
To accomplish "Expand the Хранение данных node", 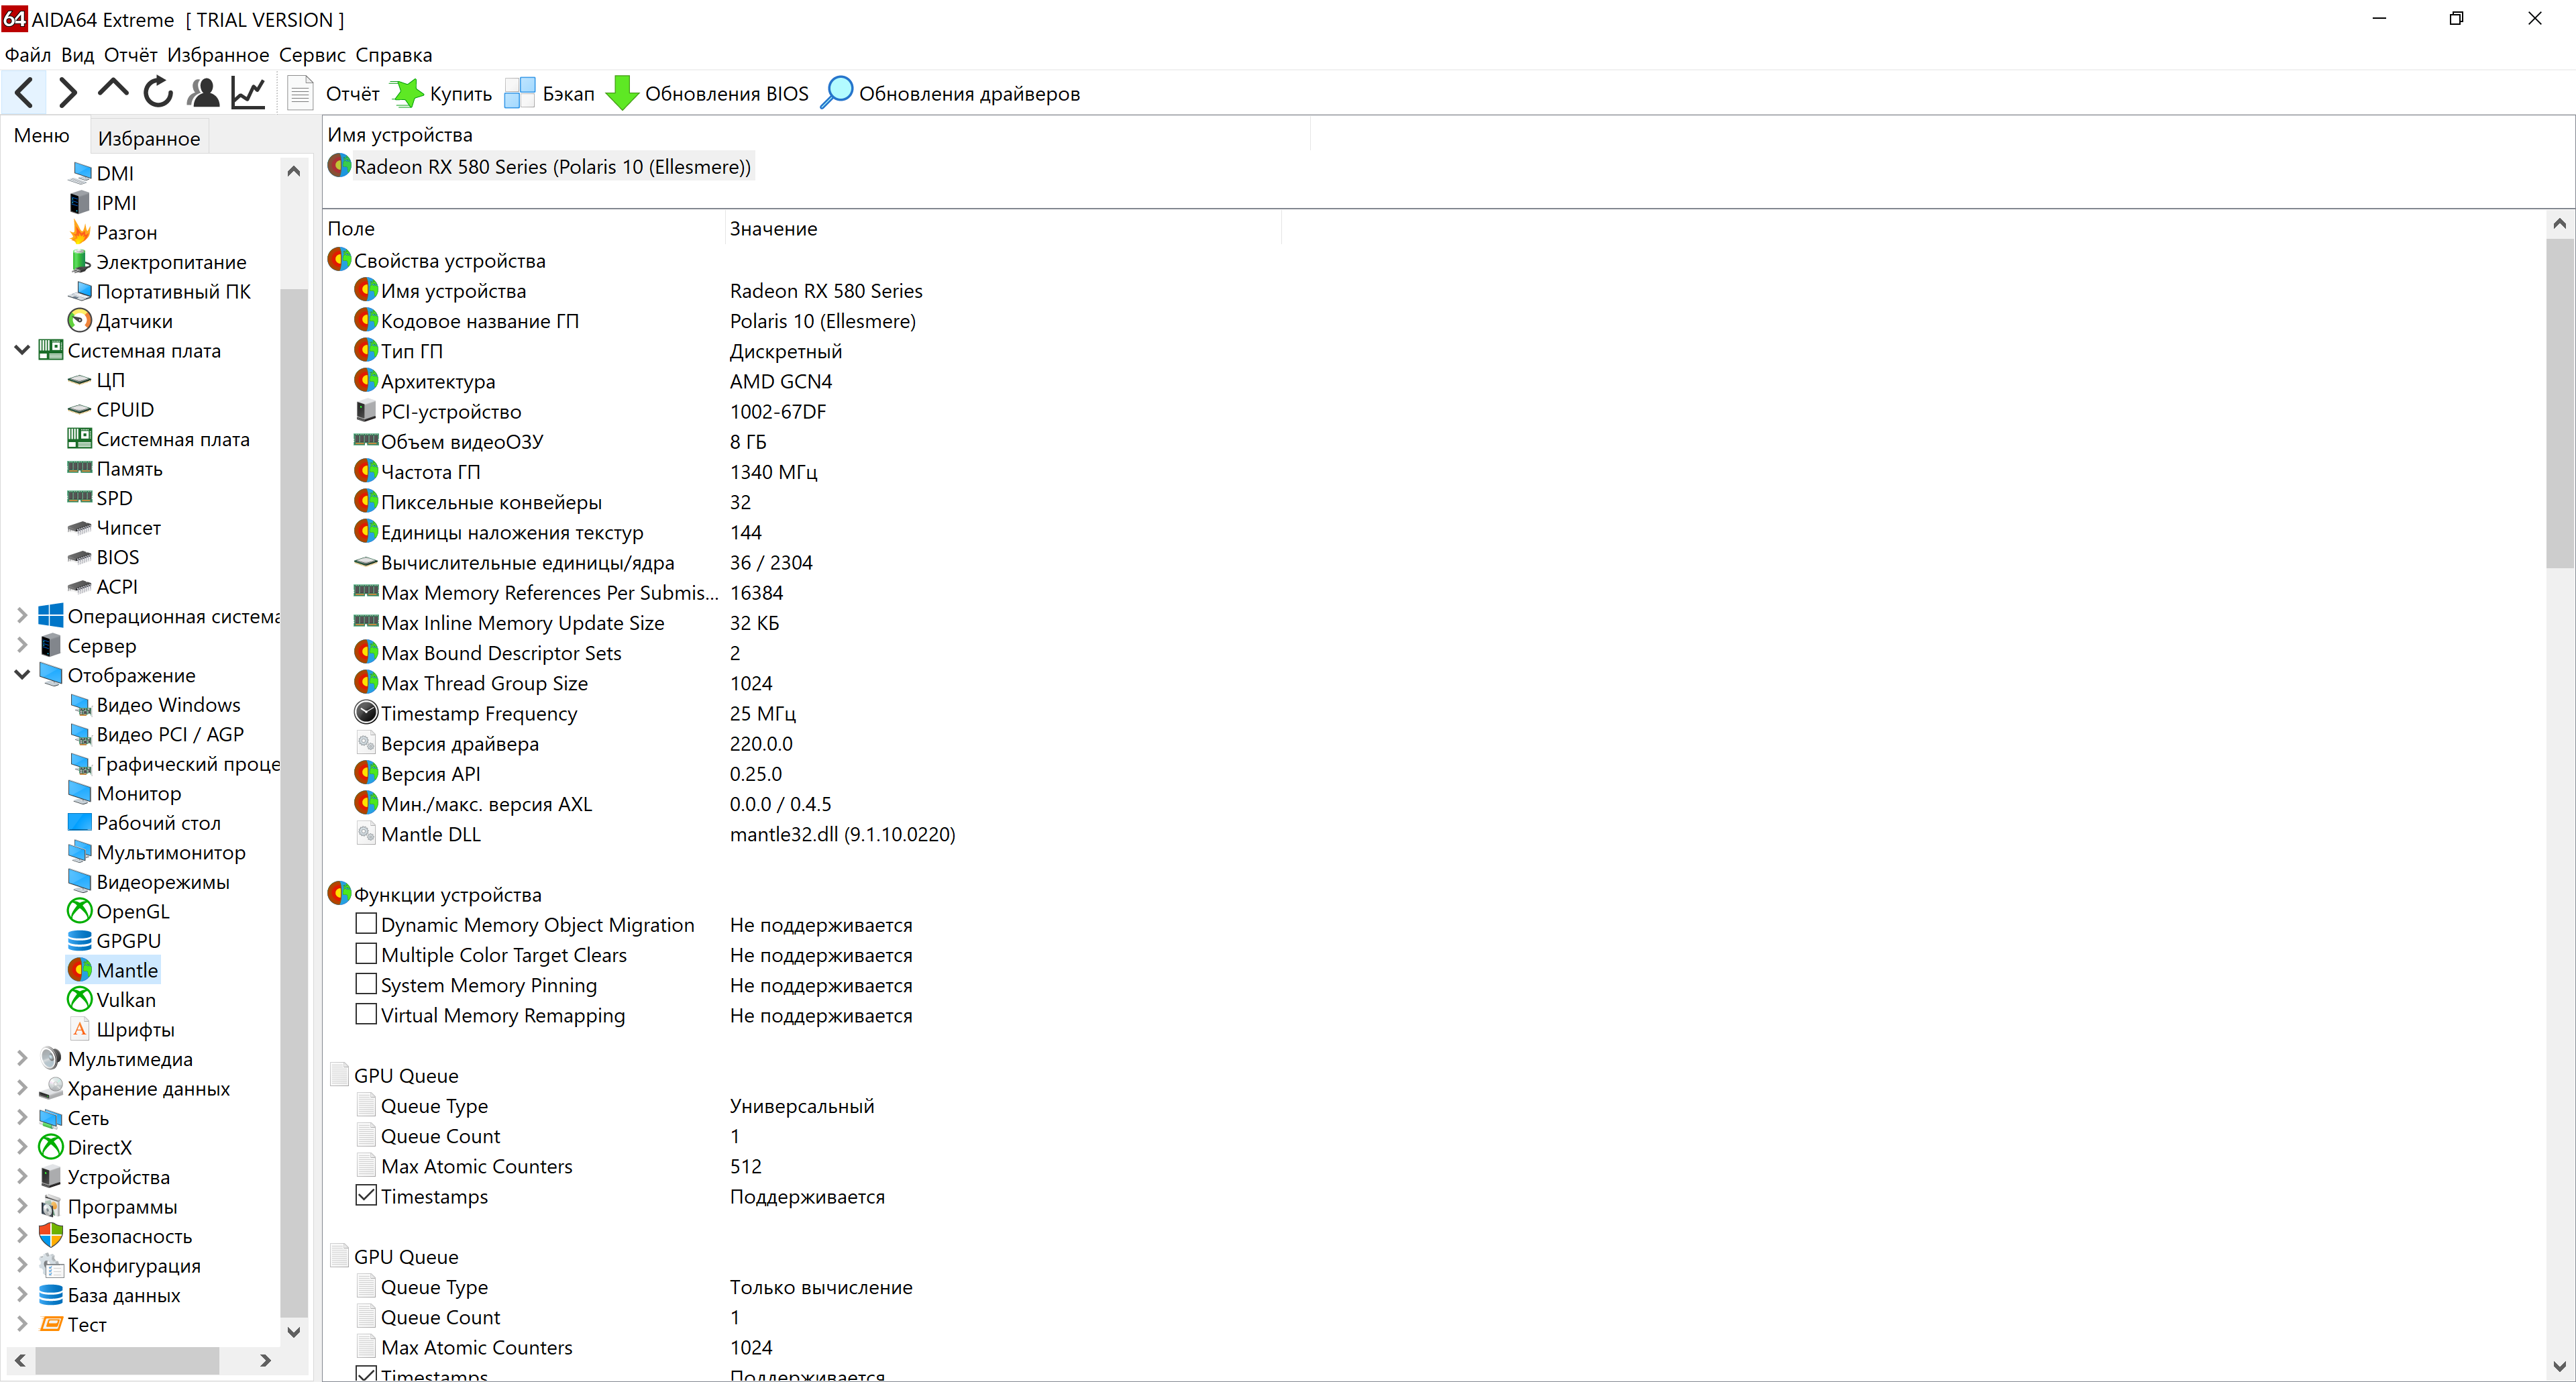I will pyautogui.click(x=22, y=1088).
